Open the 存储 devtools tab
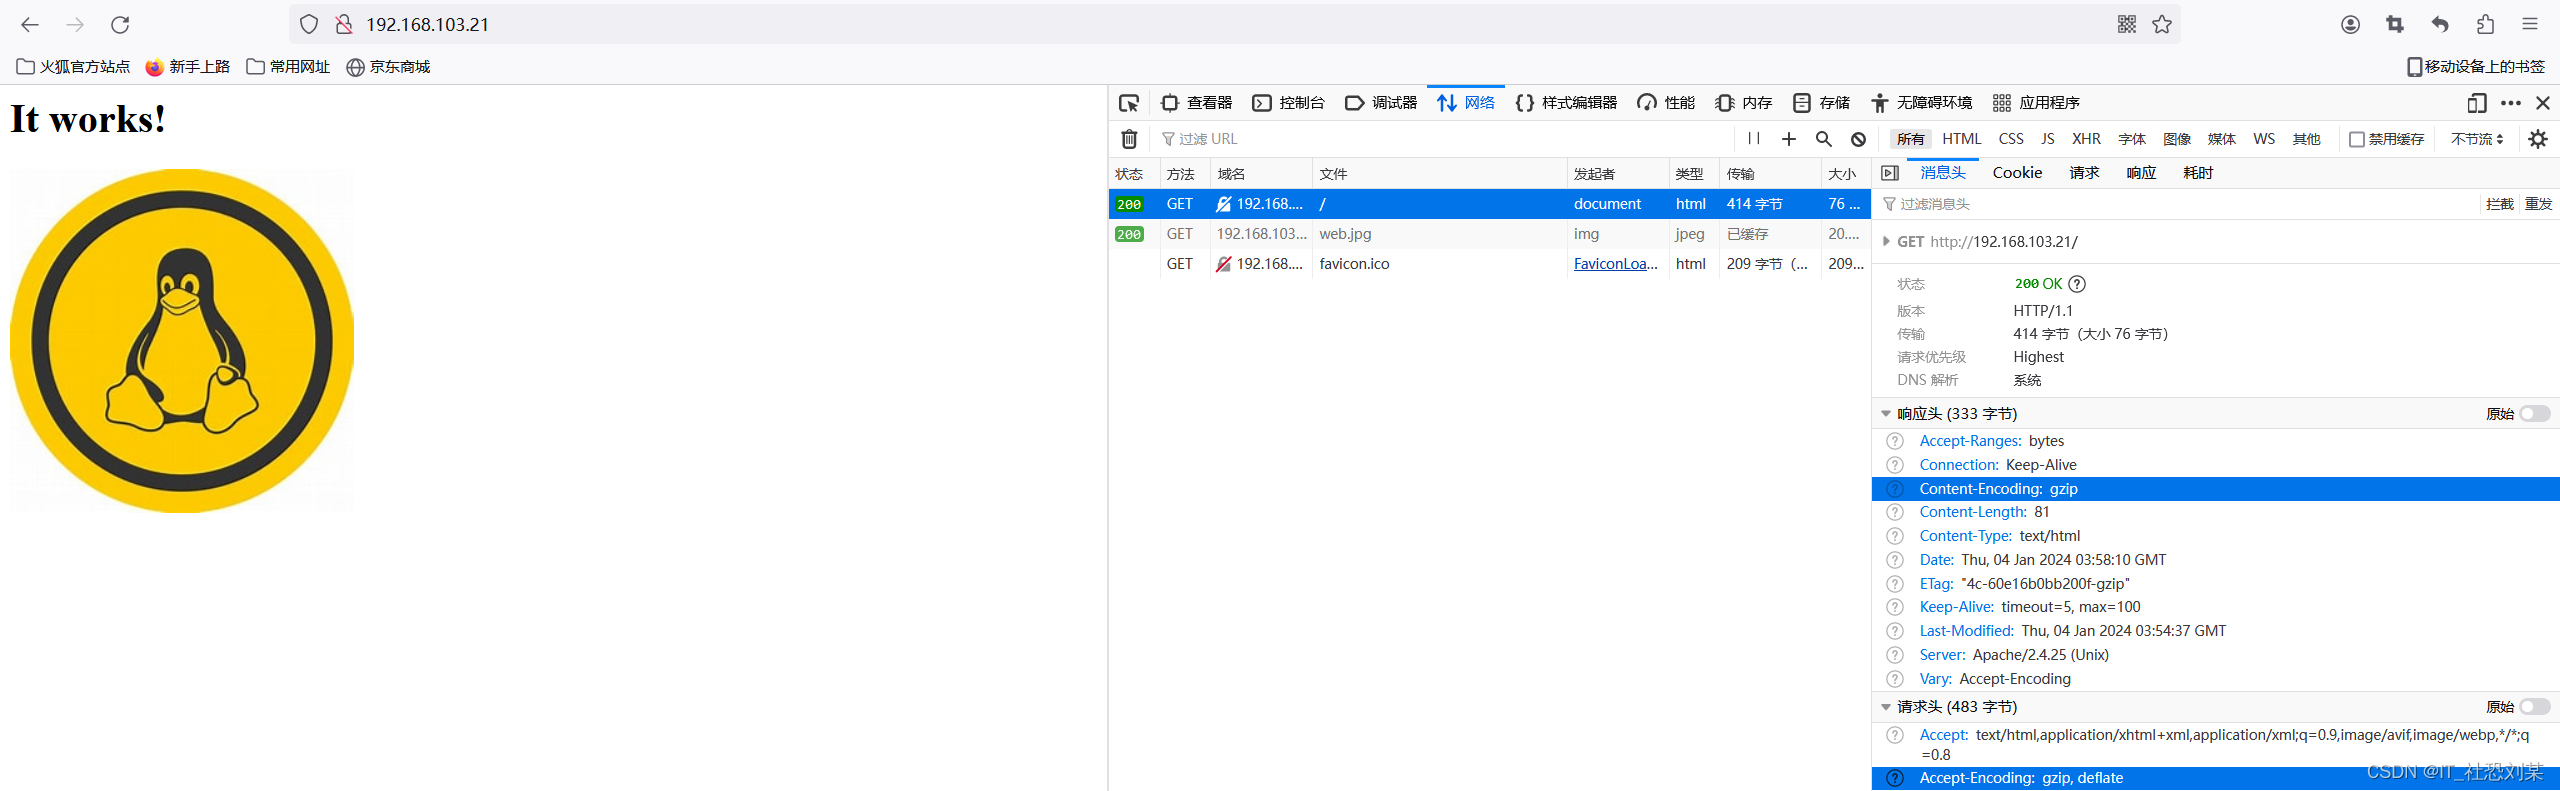Image resolution: width=2560 pixels, height=791 pixels. (1821, 103)
